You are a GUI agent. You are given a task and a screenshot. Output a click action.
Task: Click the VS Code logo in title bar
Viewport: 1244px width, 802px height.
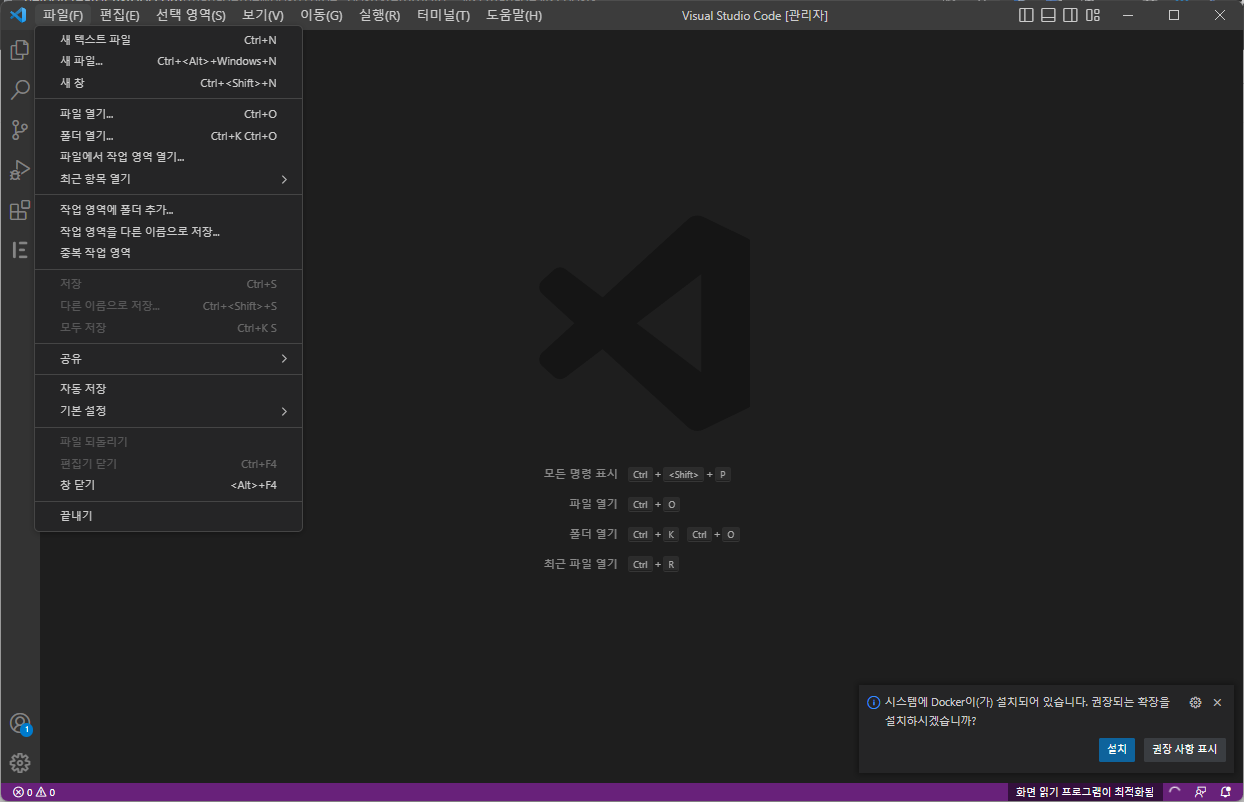tap(17, 15)
